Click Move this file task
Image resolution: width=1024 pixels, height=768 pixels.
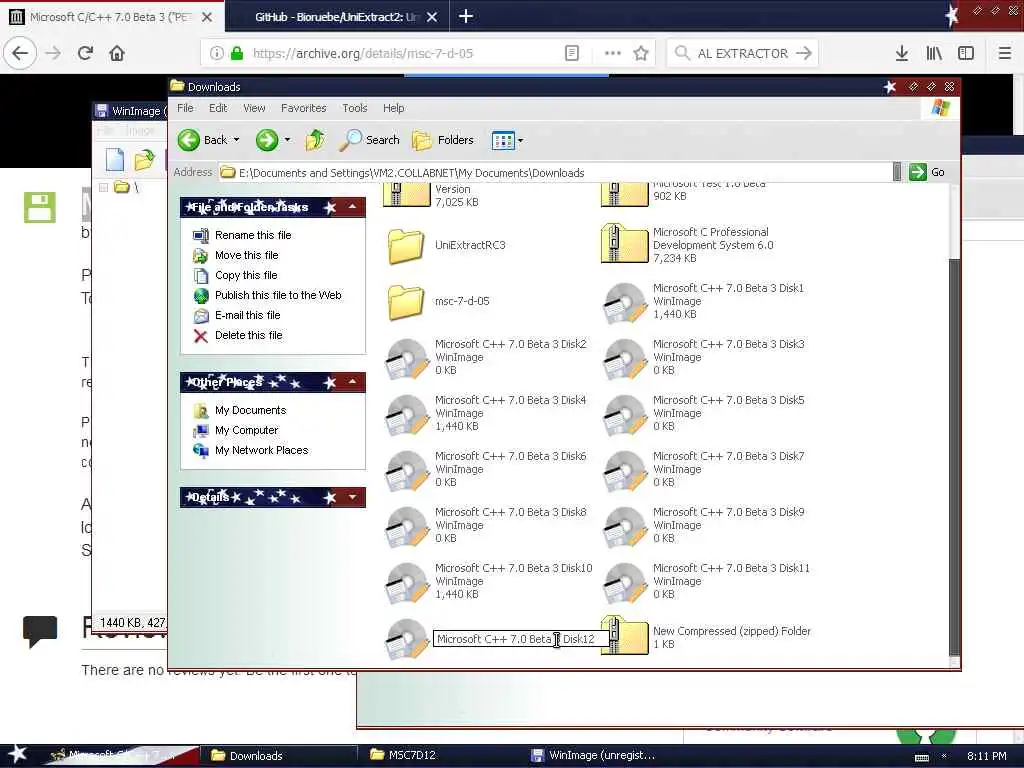click(x=246, y=255)
